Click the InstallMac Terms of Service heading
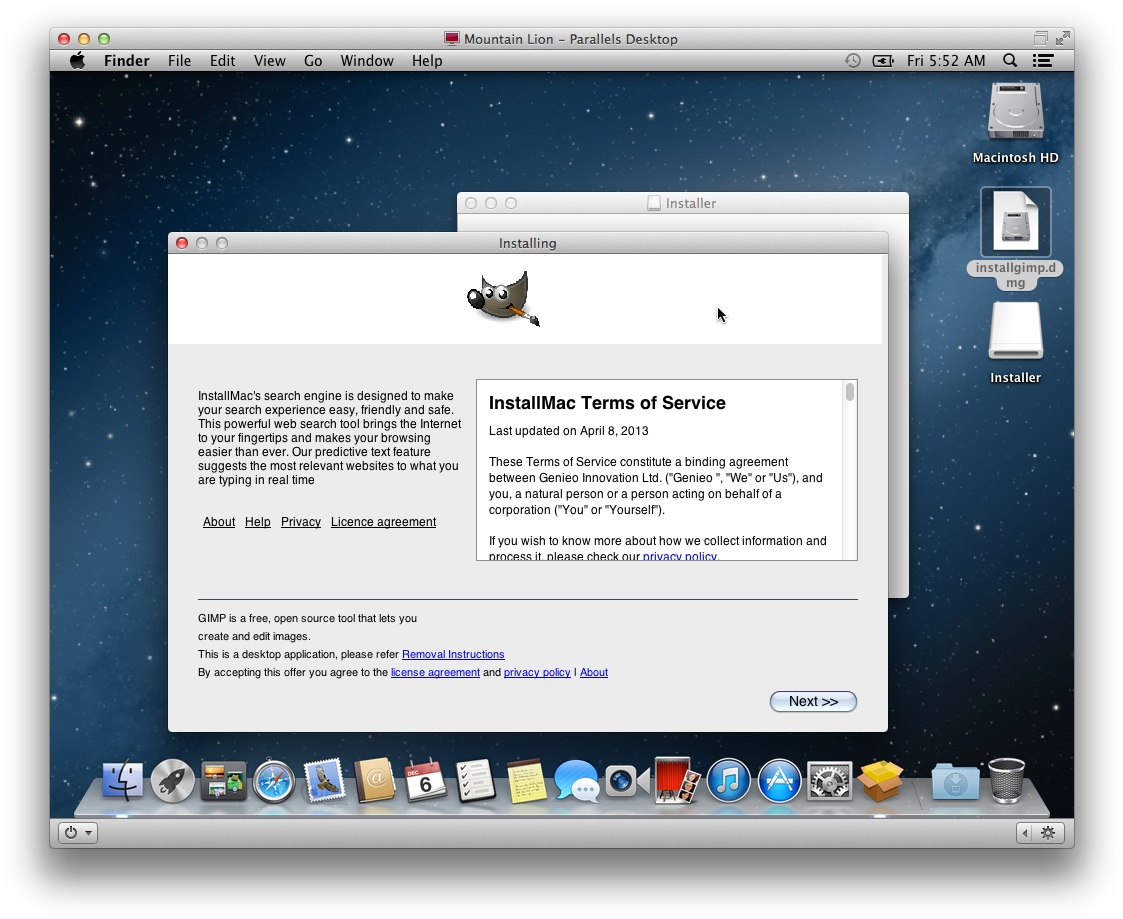Viewport: 1123px width, 919px height. (607, 403)
